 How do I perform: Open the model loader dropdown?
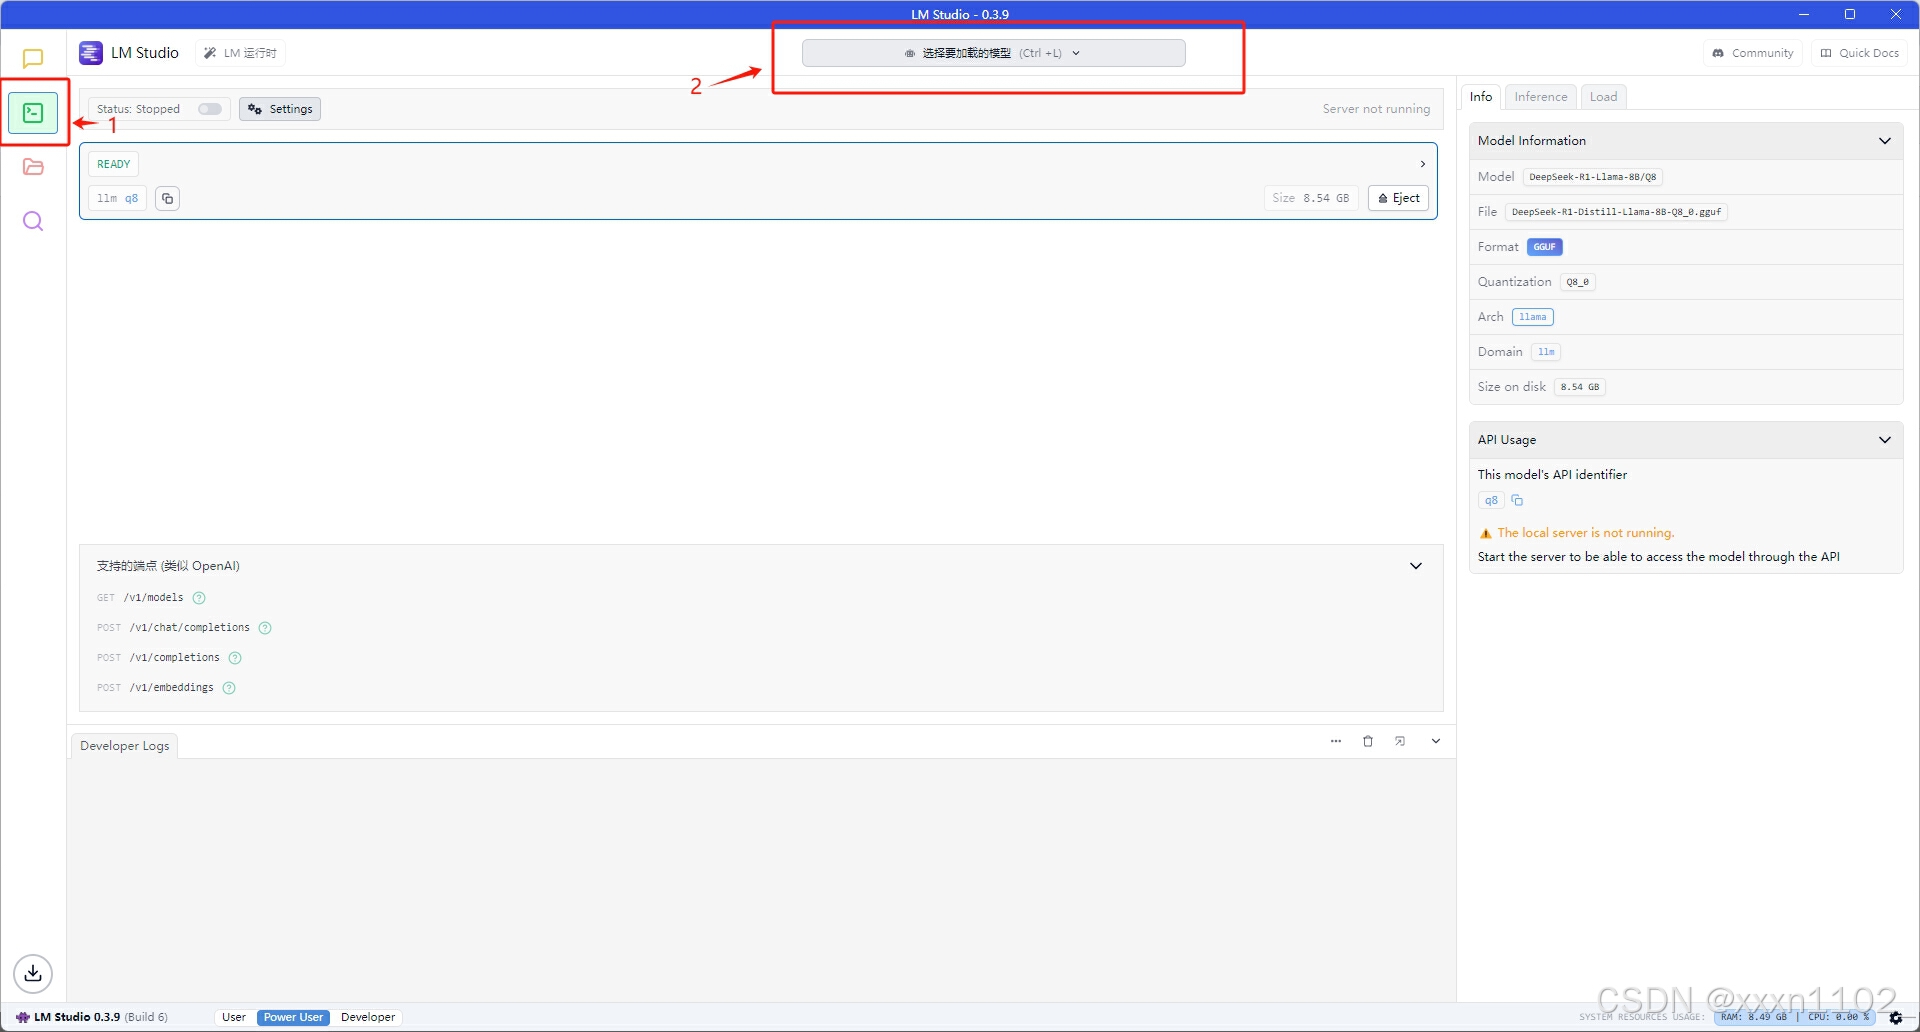[x=994, y=53]
